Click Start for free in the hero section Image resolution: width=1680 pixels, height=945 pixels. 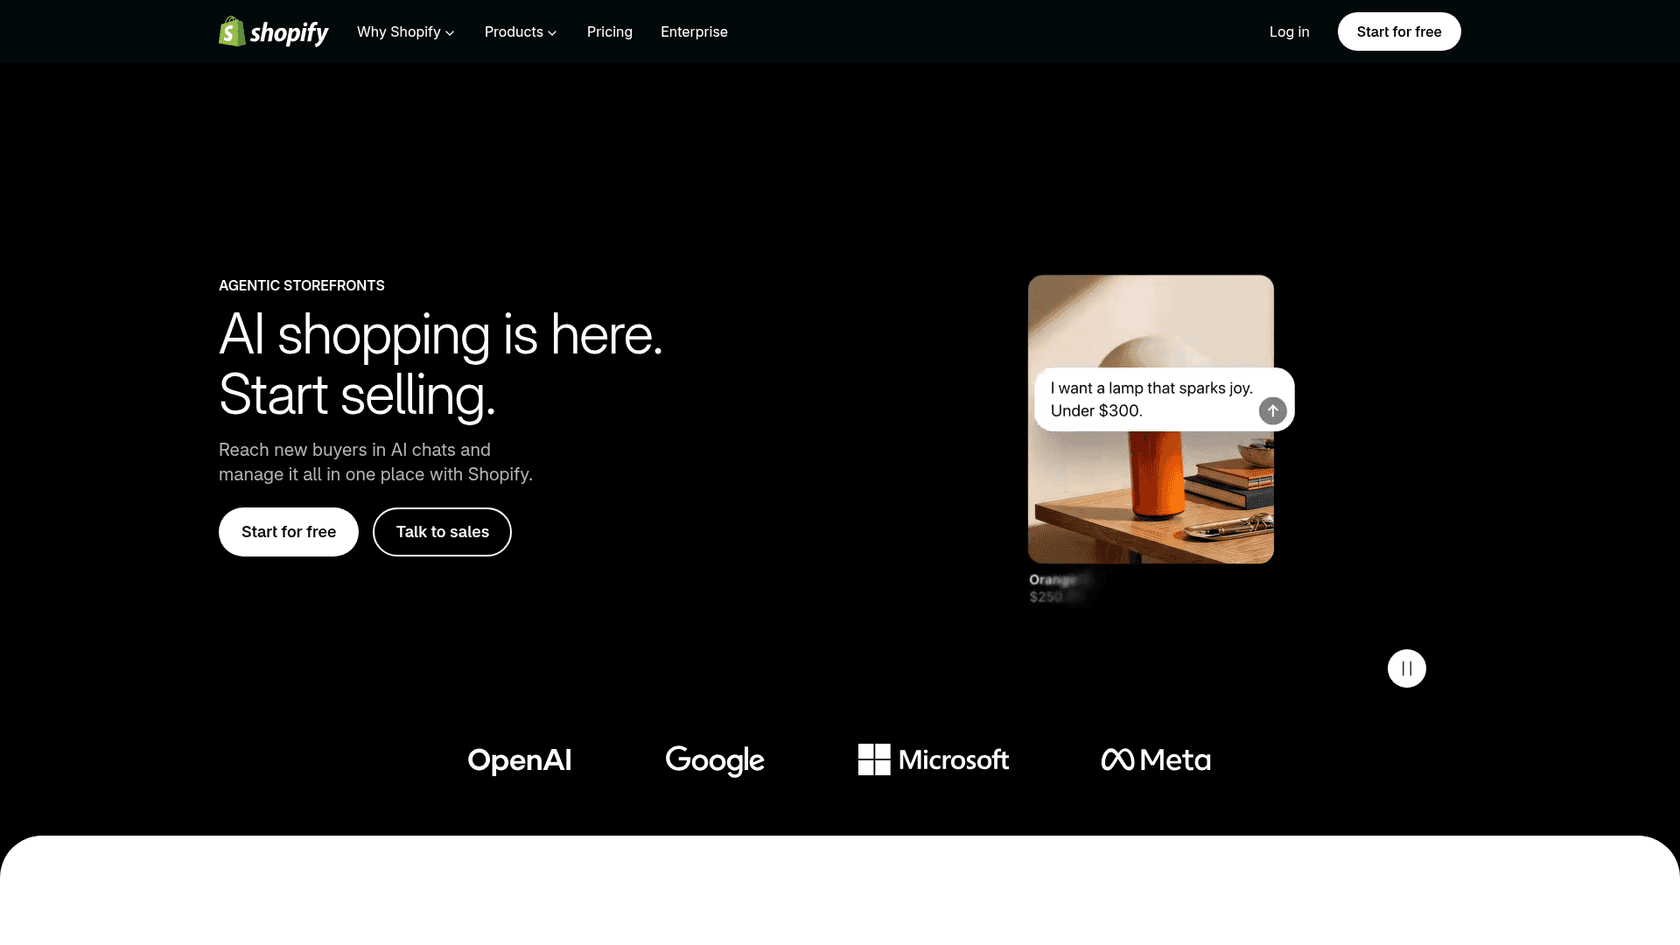point(289,532)
